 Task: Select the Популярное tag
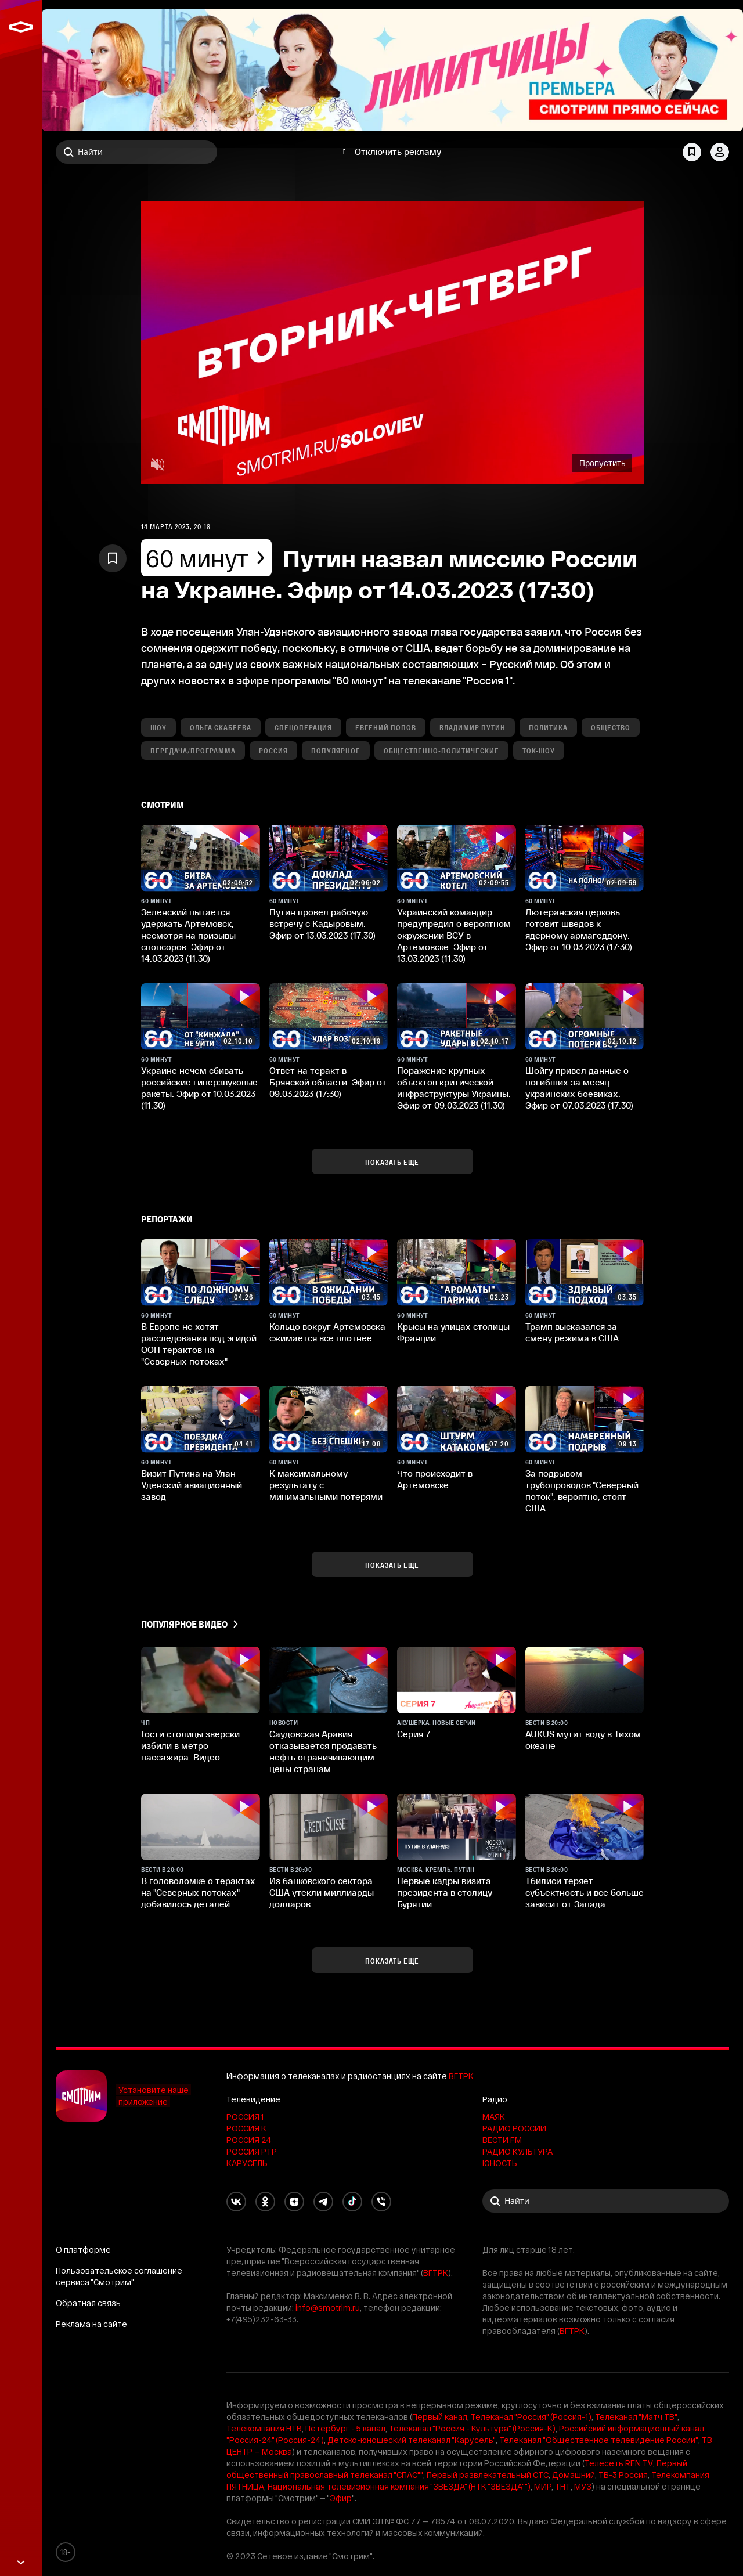tap(335, 750)
